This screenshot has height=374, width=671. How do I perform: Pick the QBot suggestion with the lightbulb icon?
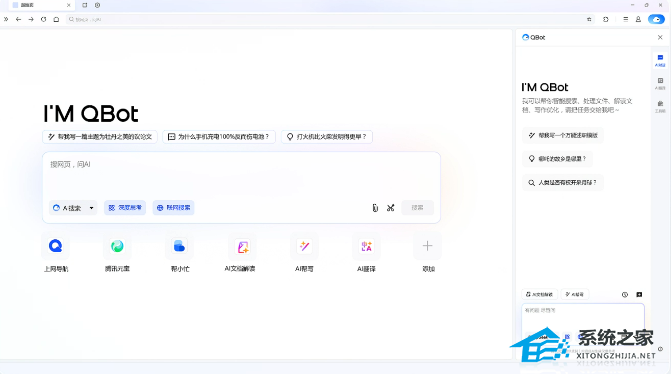558,159
